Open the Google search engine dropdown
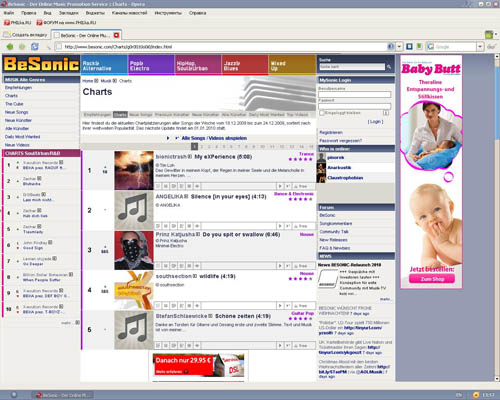This screenshot has width=500, height=400. (480, 47)
